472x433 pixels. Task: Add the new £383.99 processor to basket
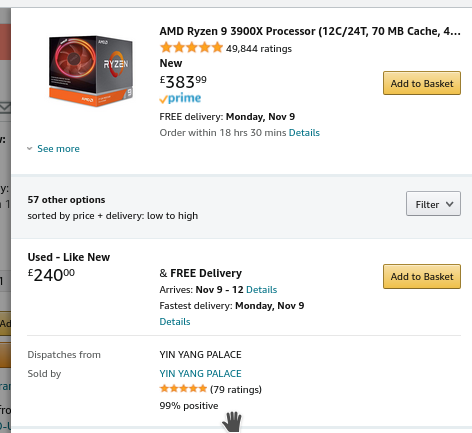(x=422, y=83)
